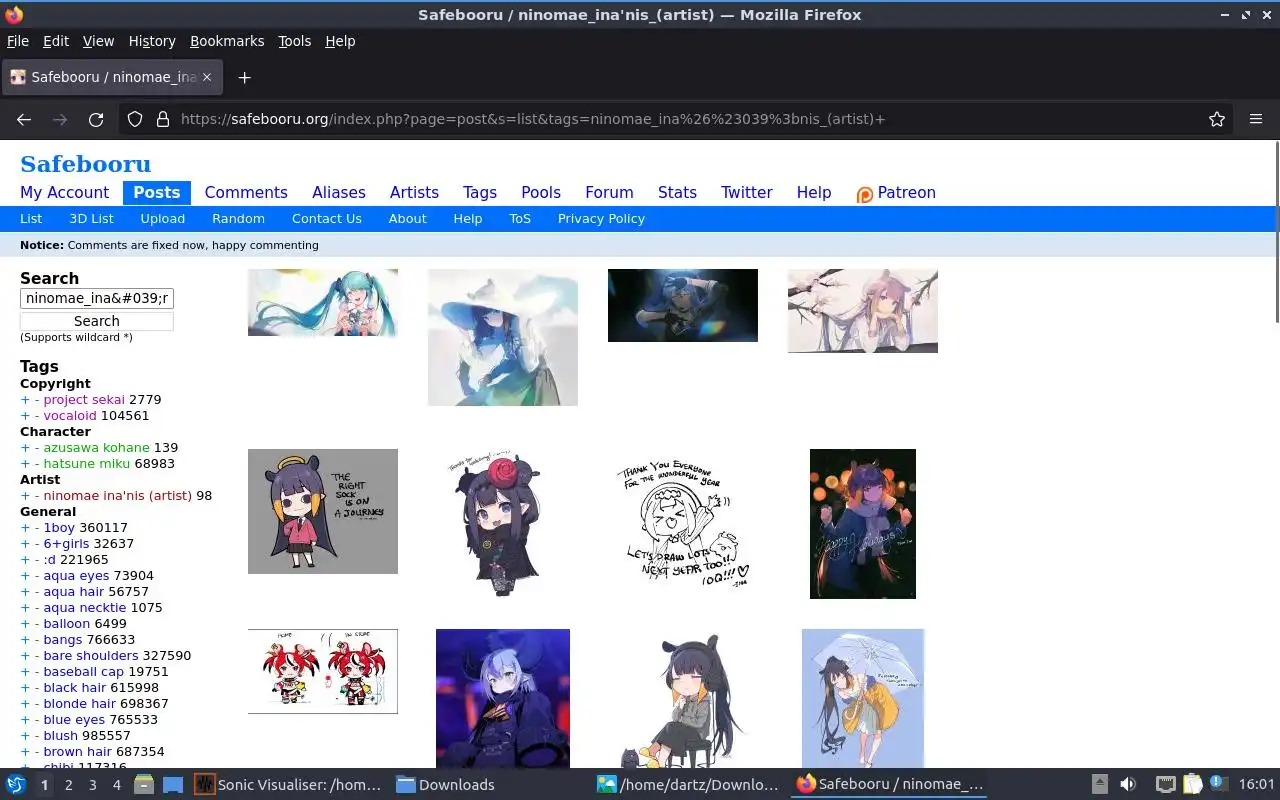The image size is (1280, 800).
Task: Click the site security padlock icon
Action: [162, 119]
